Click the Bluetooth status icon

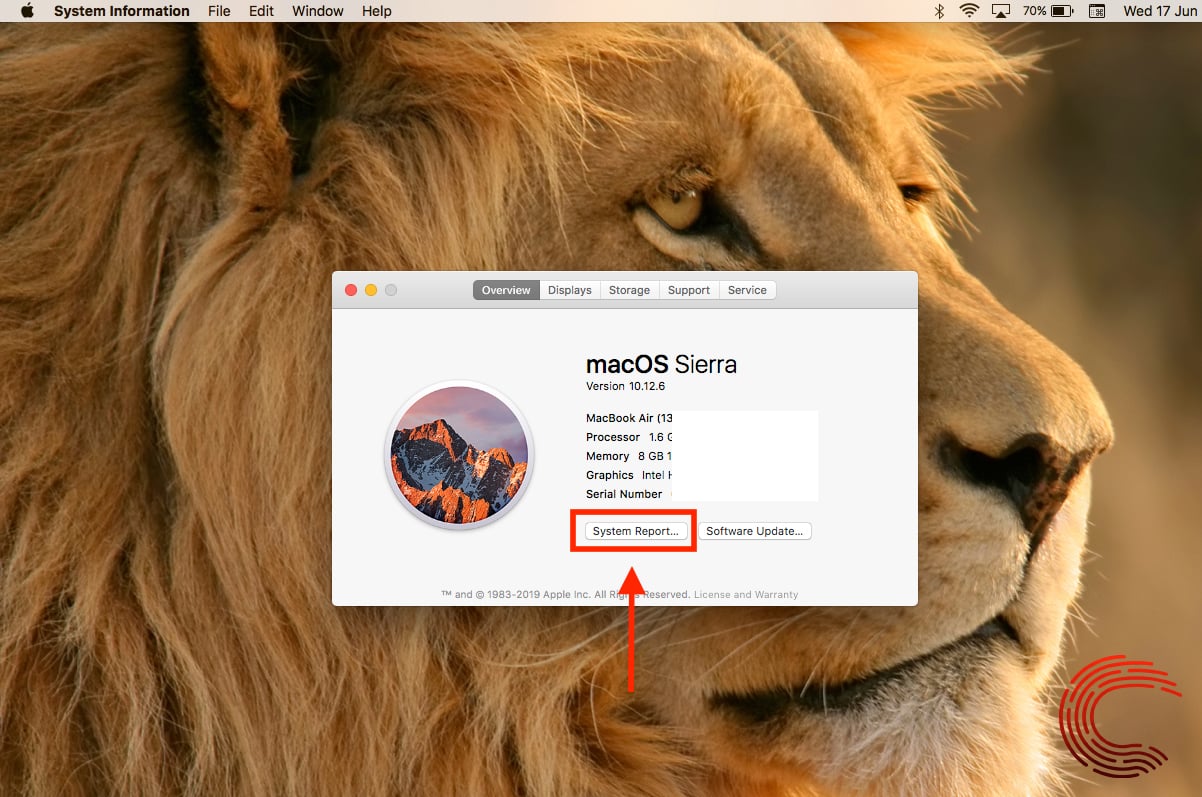click(939, 11)
